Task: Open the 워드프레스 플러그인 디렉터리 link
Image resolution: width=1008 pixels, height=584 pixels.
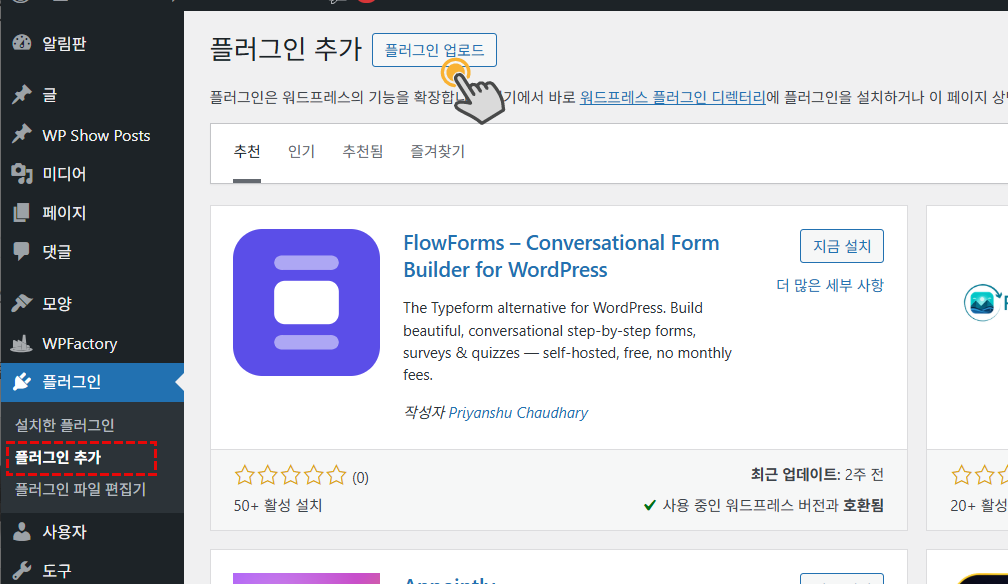Action: 672,97
